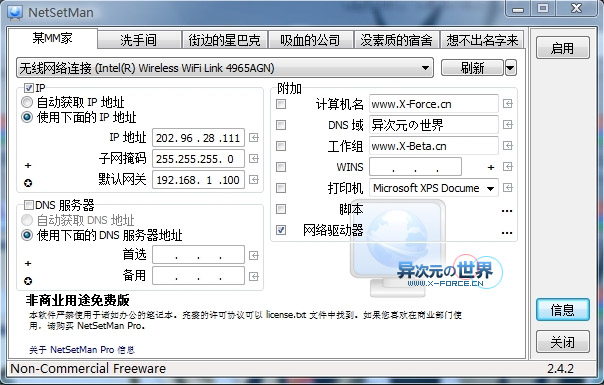Switch to the 洗手间 profile tab
This screenshot has width=604, height=385.
point(139,40)
